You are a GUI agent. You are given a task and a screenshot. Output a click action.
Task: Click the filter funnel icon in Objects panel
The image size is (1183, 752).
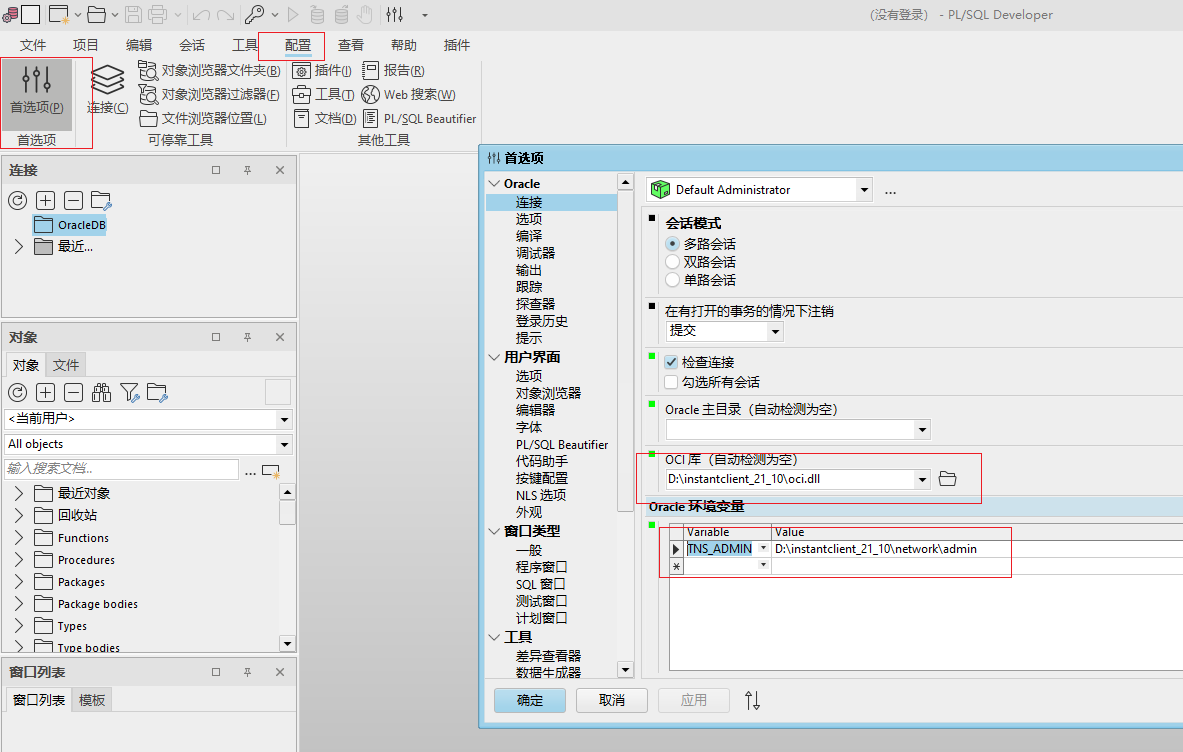[130, 392]
